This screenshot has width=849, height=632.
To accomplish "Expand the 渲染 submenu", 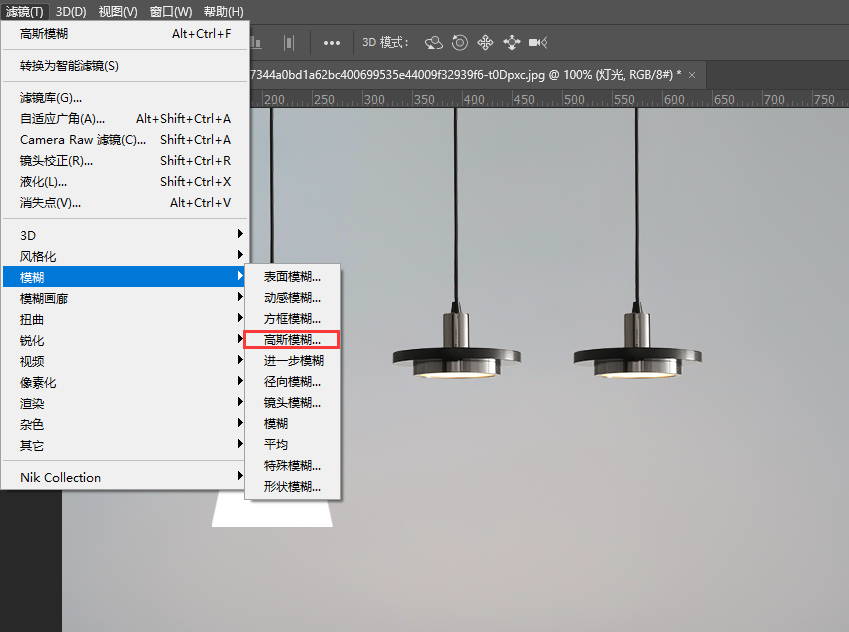I will tap(125, 403).
